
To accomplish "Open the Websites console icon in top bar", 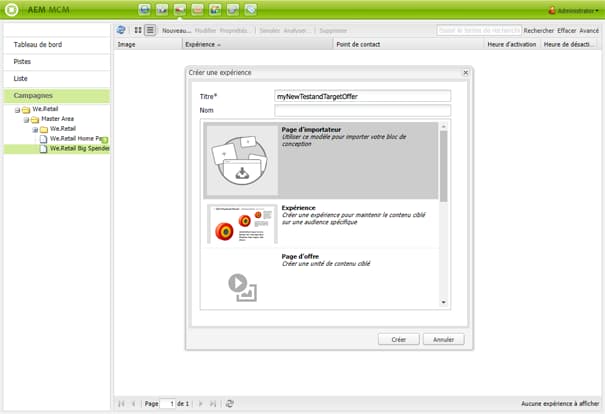I will (x=145, y=9).
